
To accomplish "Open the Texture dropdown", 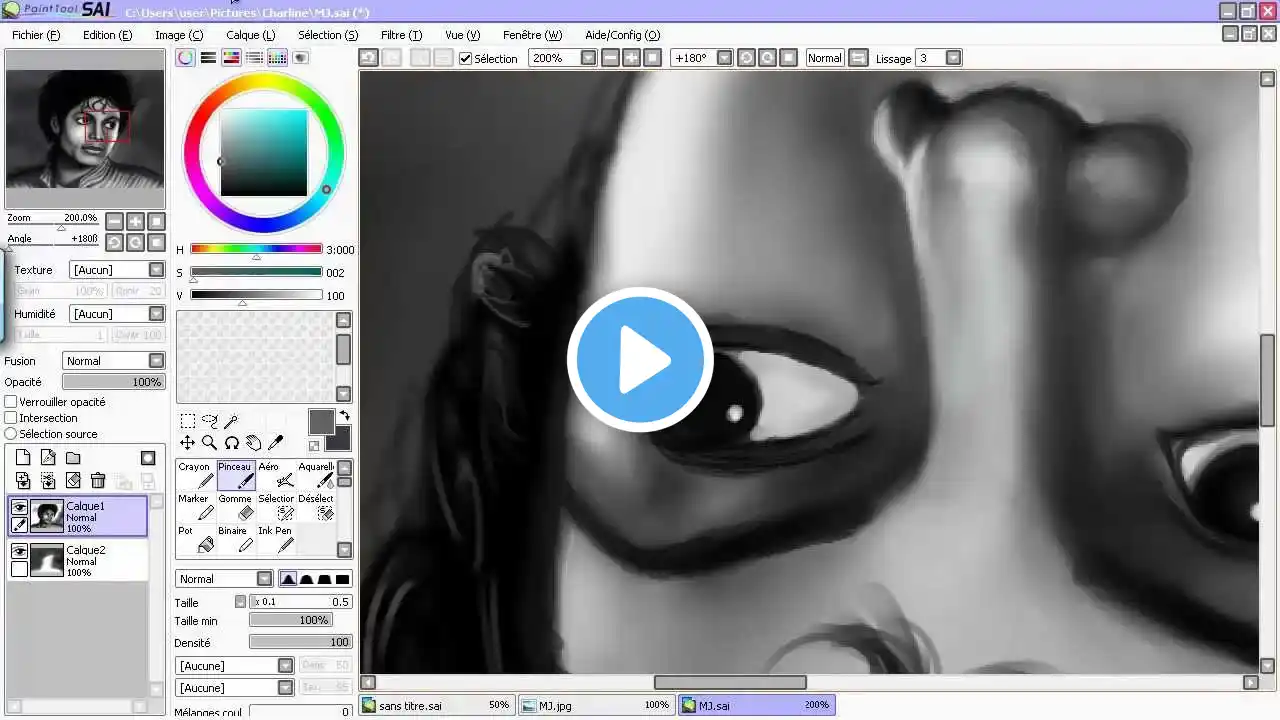I will (117, 270).
